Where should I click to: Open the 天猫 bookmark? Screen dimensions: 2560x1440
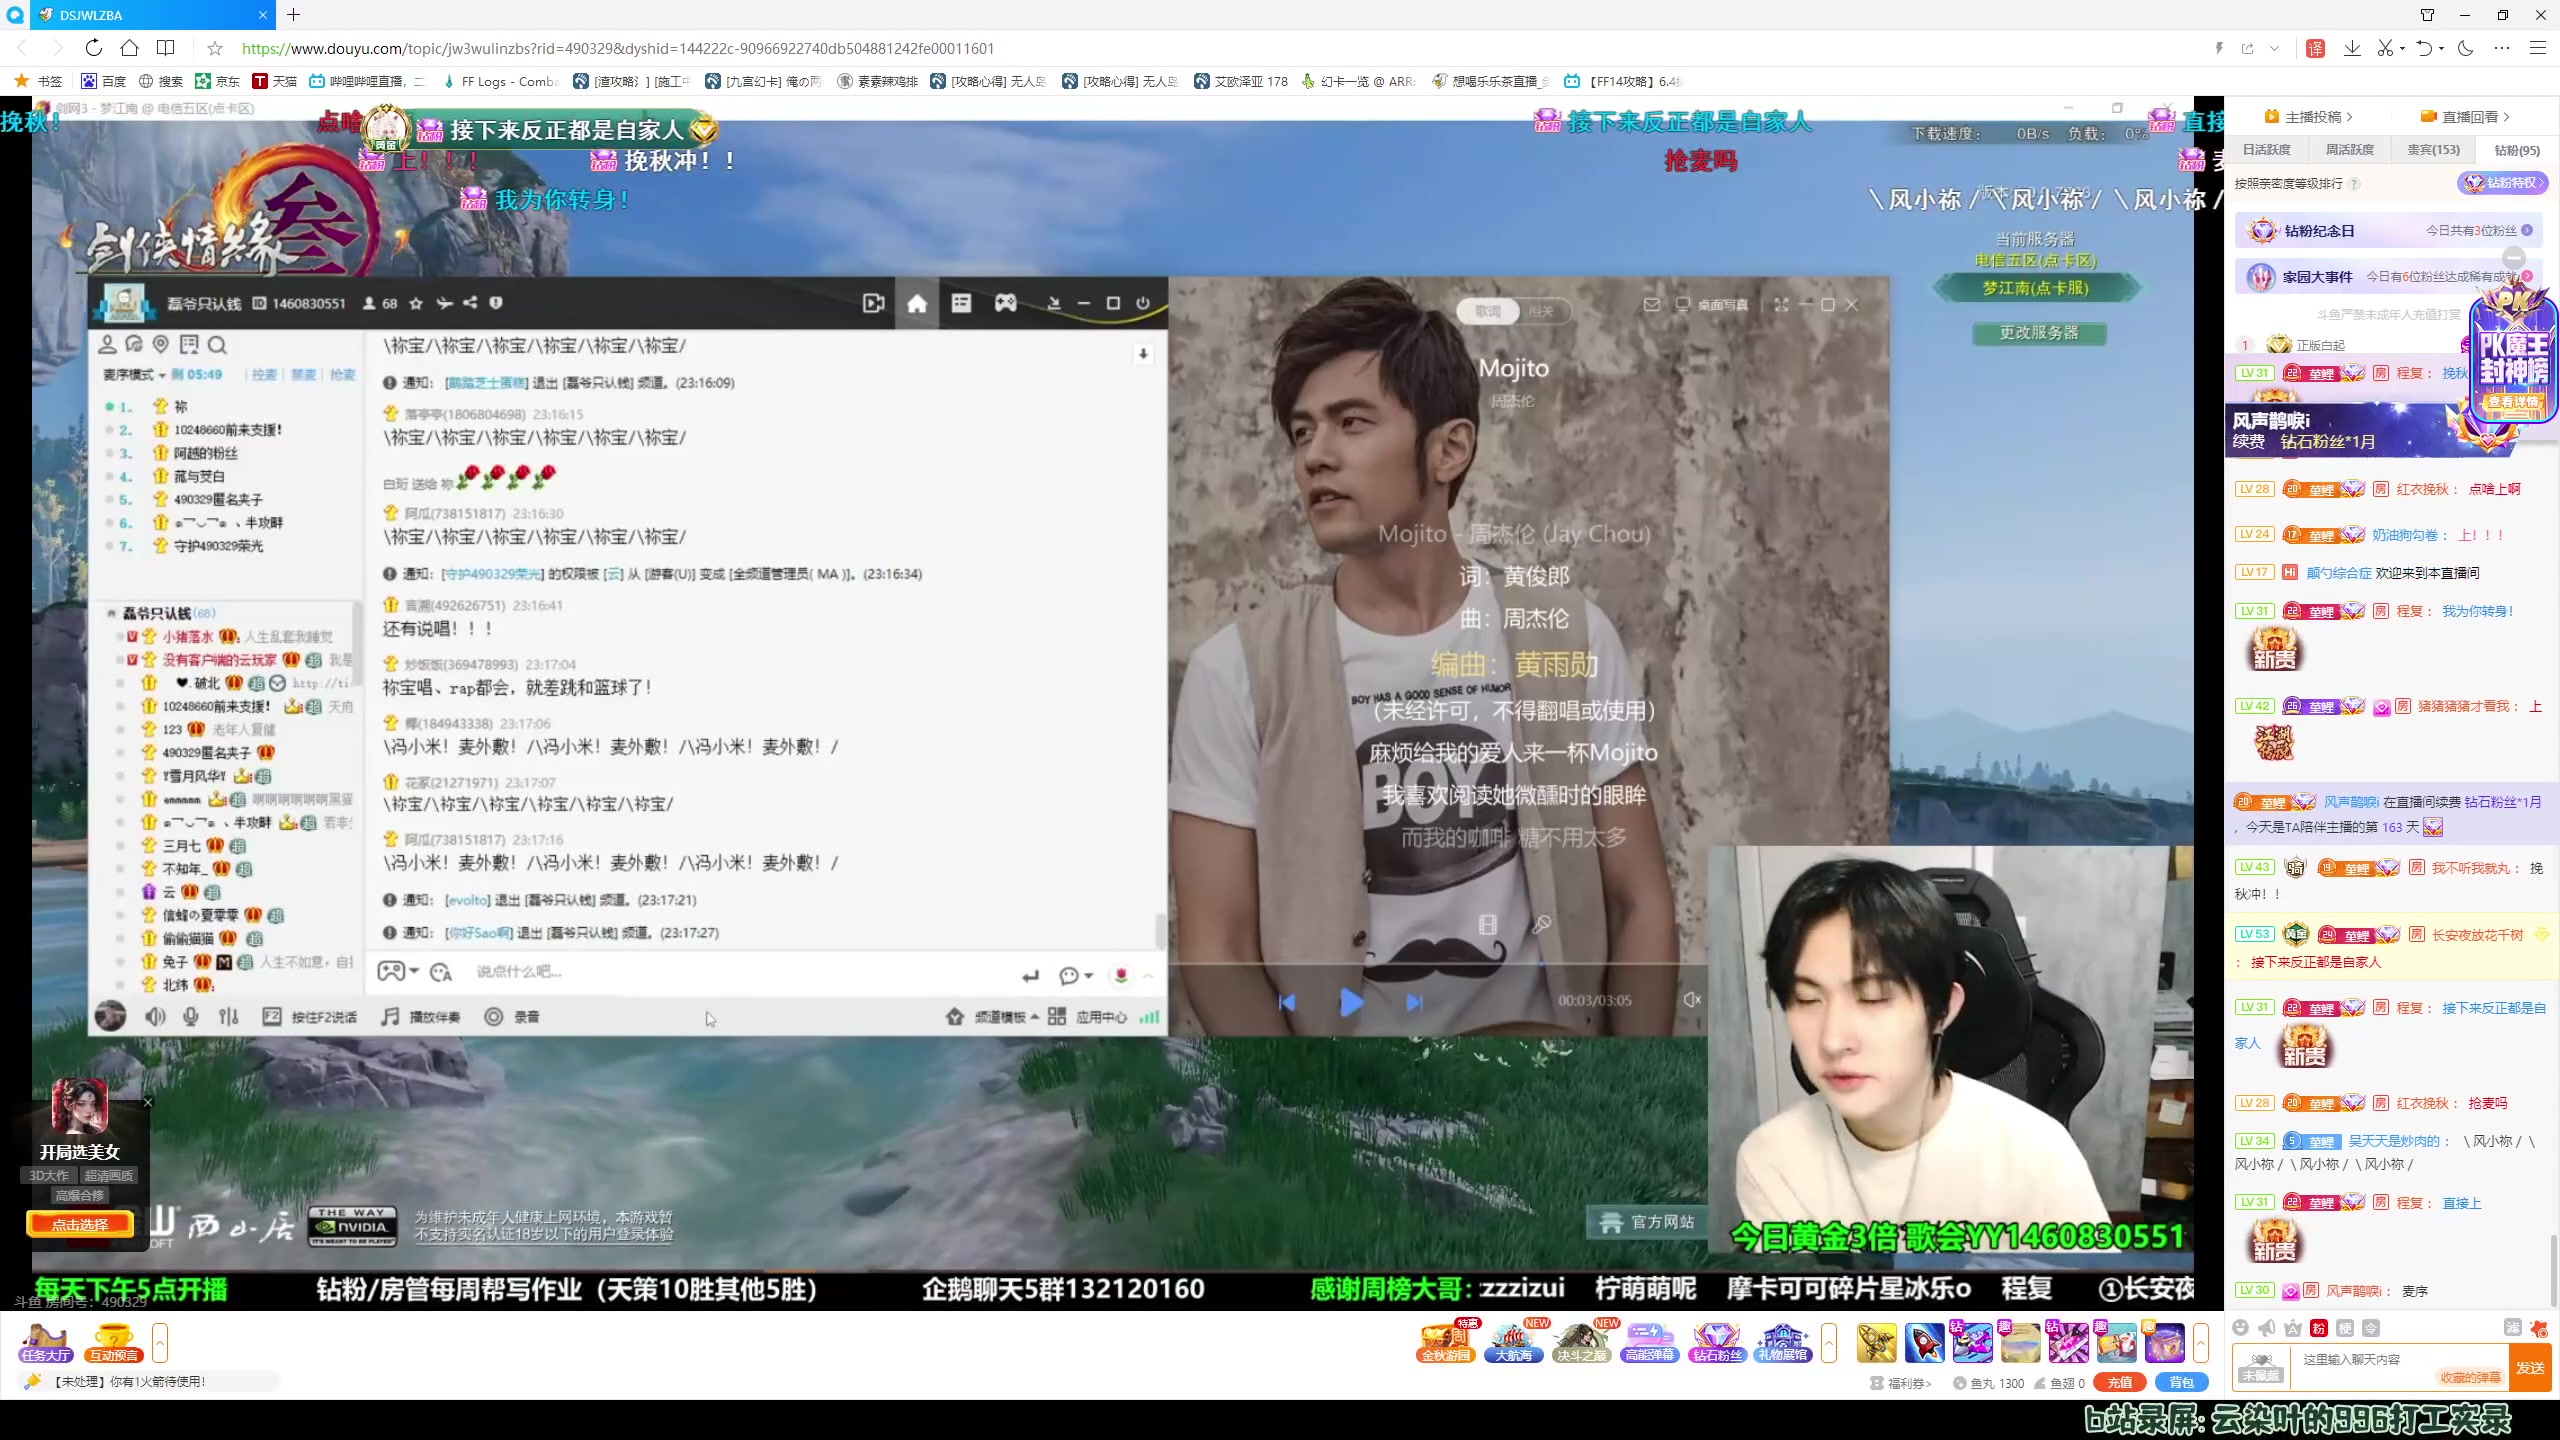click(x=274, y=81)
